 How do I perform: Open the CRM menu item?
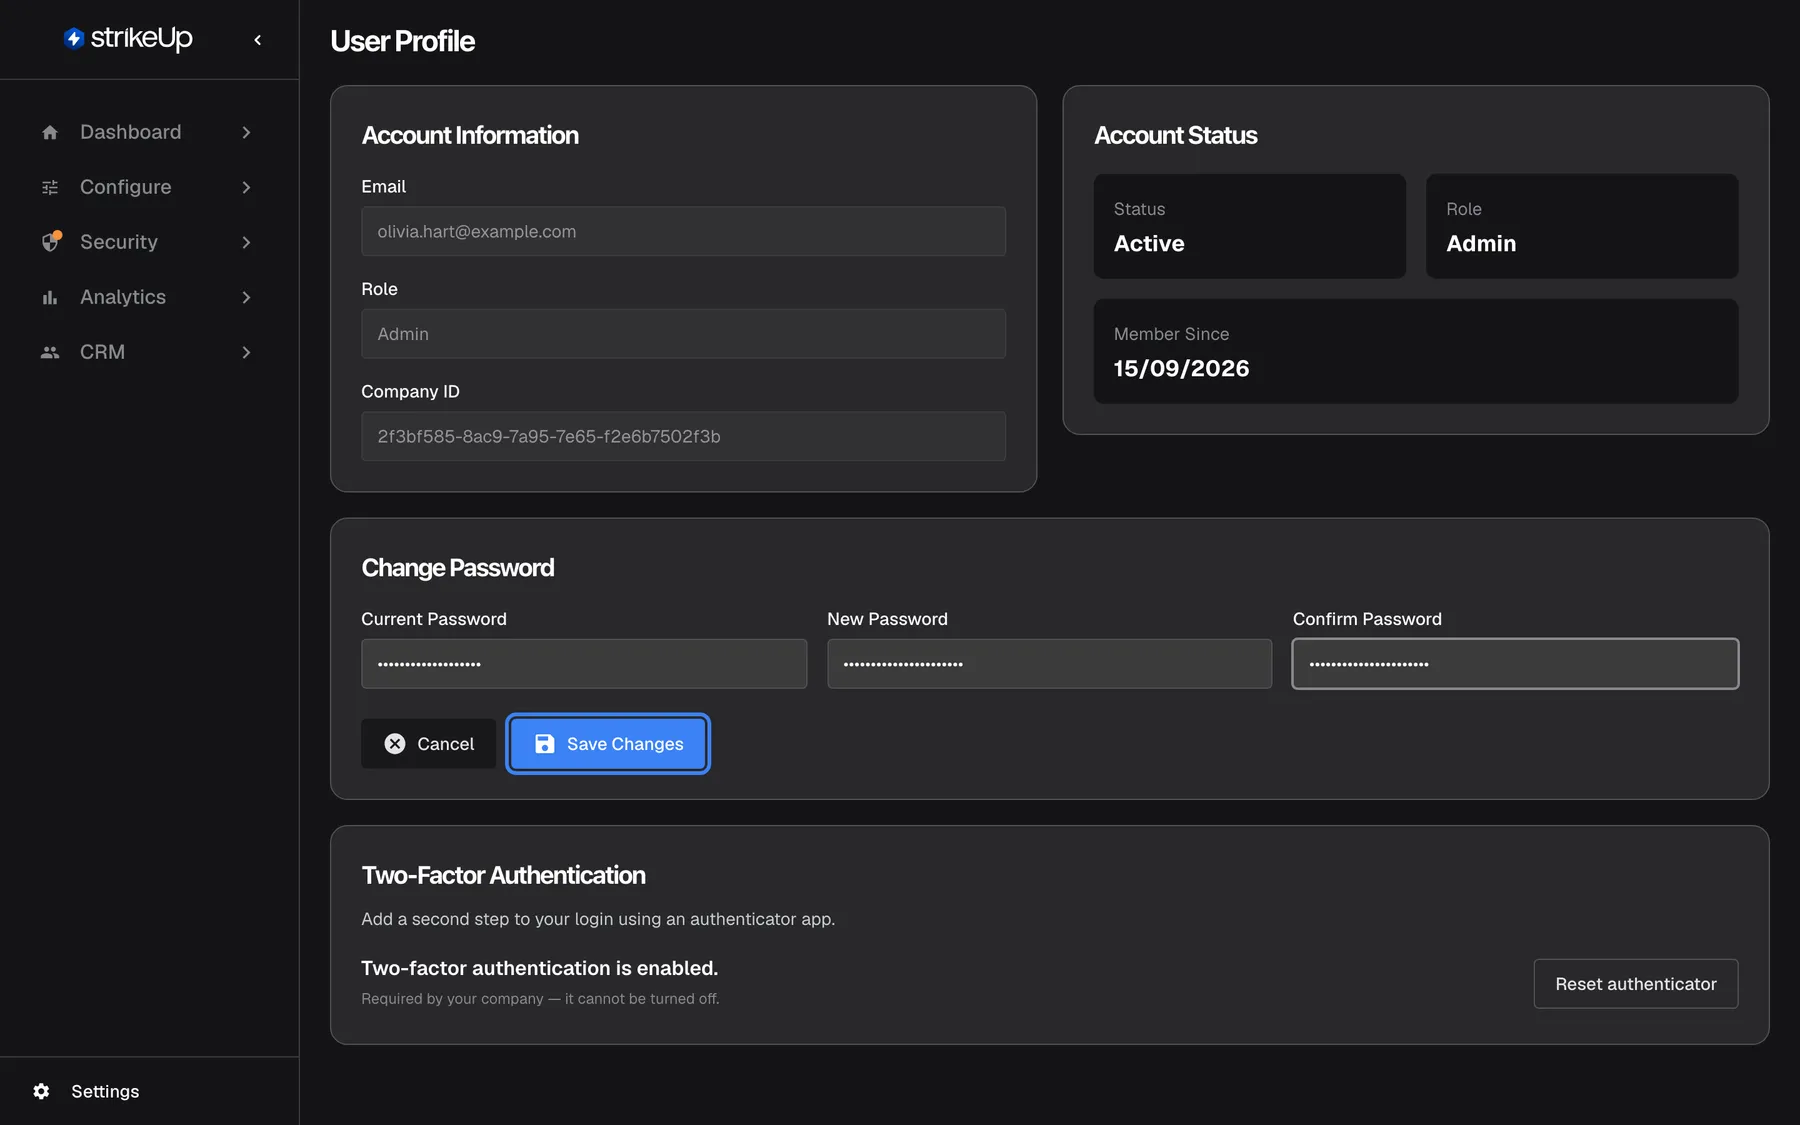point(149,352)
